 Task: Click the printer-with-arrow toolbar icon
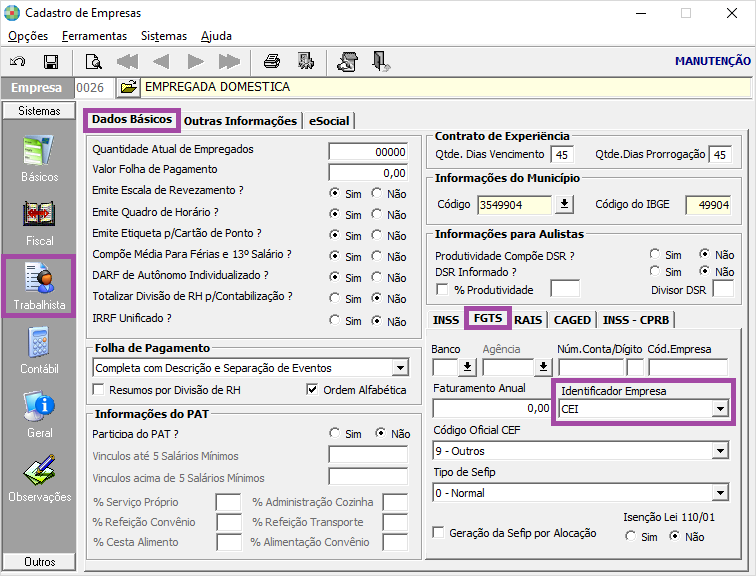tap(348, 62)
